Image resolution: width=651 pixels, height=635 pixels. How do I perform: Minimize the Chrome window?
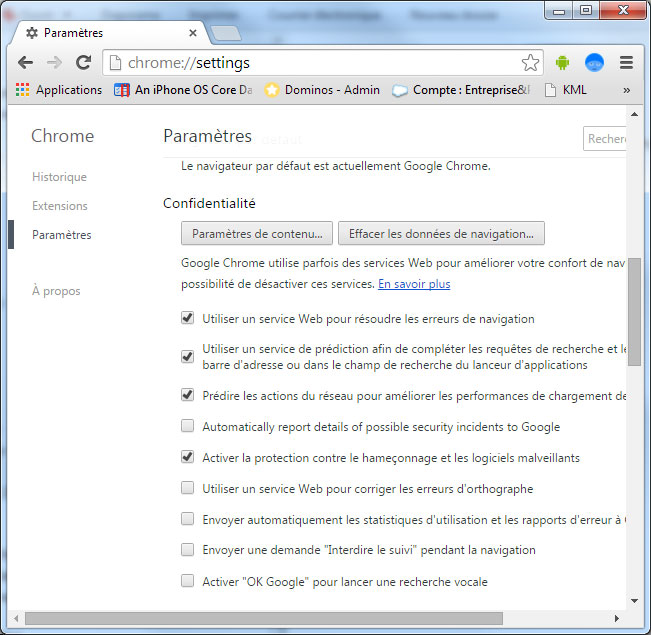pyautogui.click(x=559, y=10)
